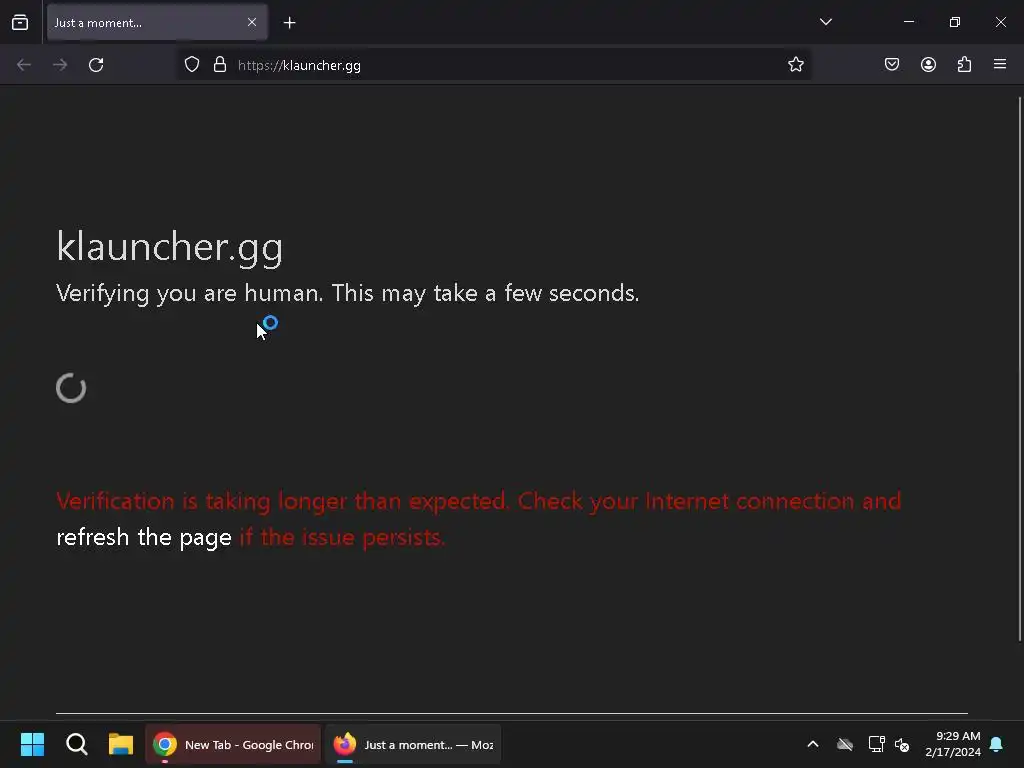This screenshot has height=768, width=1024.
Task: Open tracking protection shield icon
Action: point(191,65)
